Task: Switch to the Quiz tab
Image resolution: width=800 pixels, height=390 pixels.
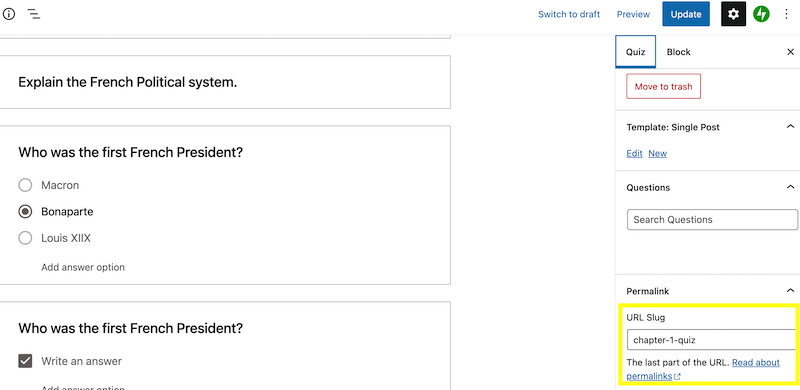Action: coord(635,52)
